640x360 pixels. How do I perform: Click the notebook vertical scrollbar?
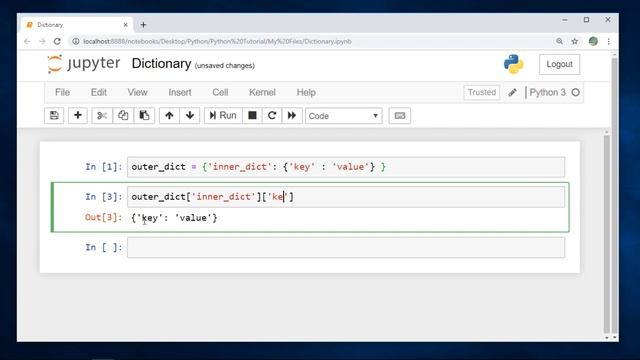click(607, 234)
